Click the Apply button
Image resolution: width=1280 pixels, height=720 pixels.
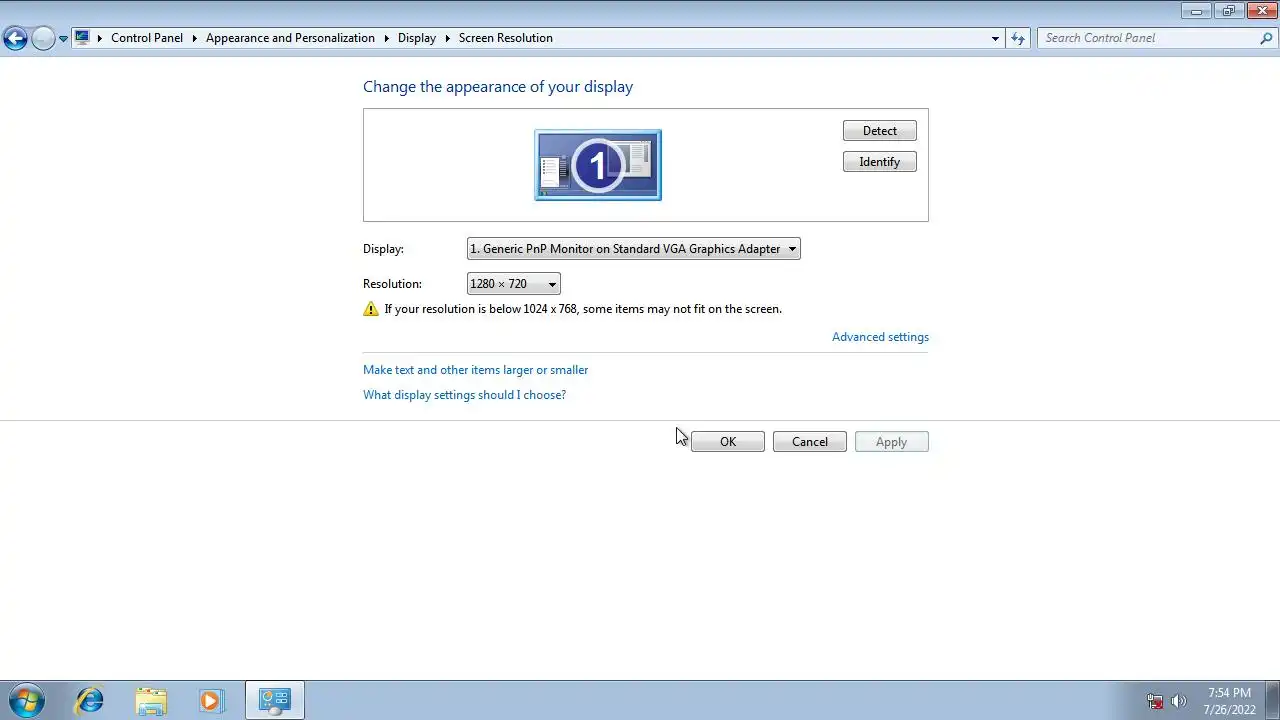coord(892,442)
